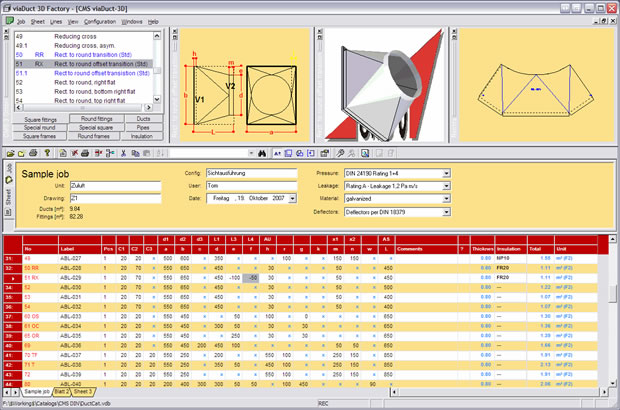Open the Sheet menu
The width and height of the screenshot is (620, 410).
(38, 22)
